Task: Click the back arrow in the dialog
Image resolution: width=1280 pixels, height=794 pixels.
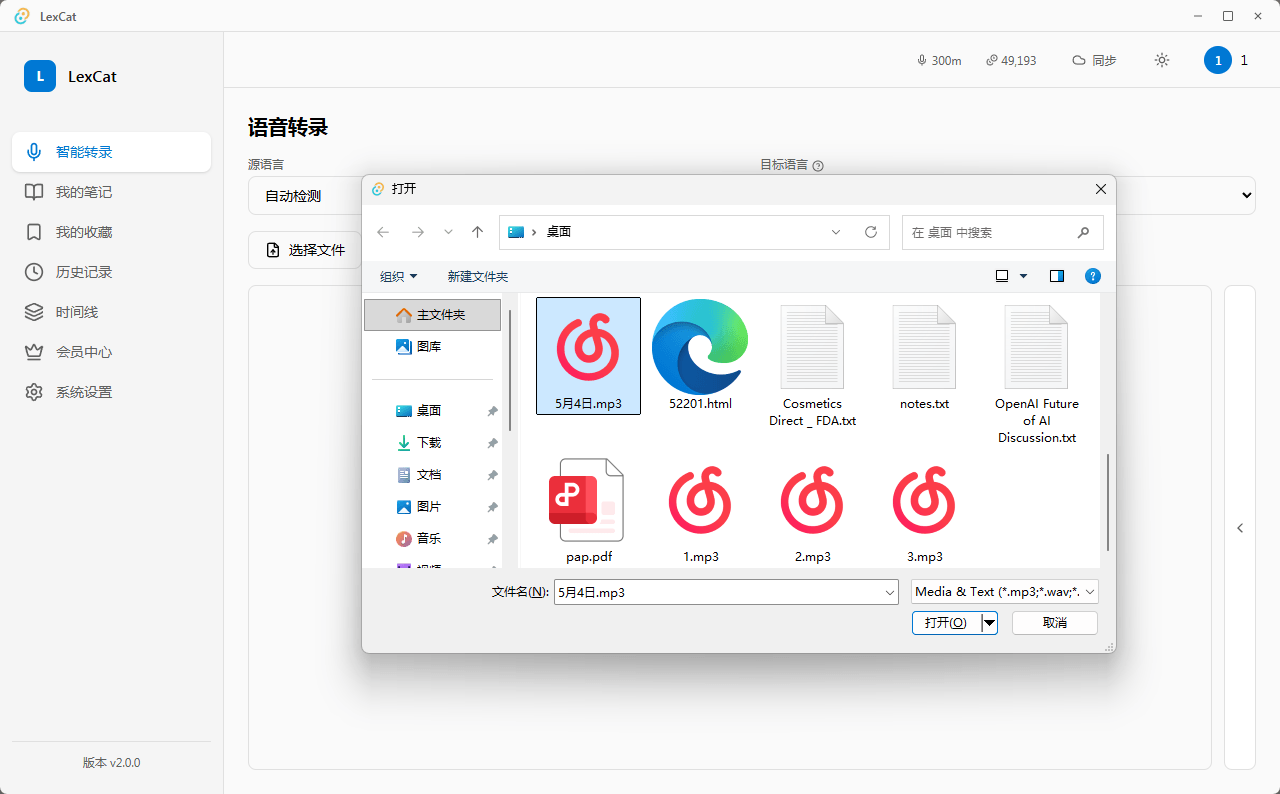Action: [x=383, y=232]
